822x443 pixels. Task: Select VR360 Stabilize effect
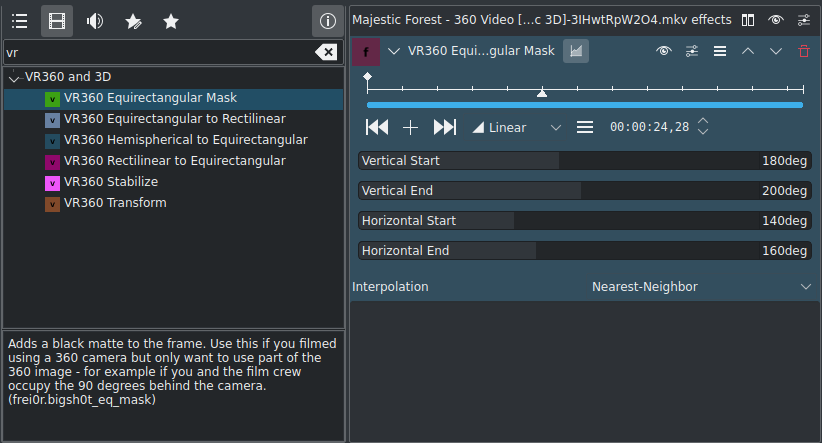point(110,182)
